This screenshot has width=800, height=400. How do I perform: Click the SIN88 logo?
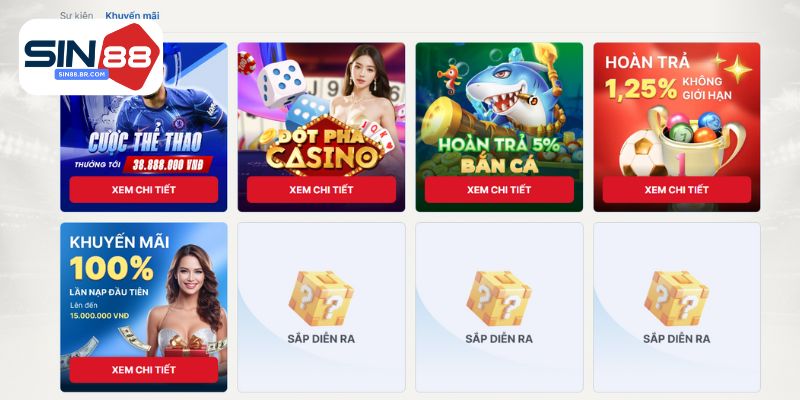click(x=91, y=57)
